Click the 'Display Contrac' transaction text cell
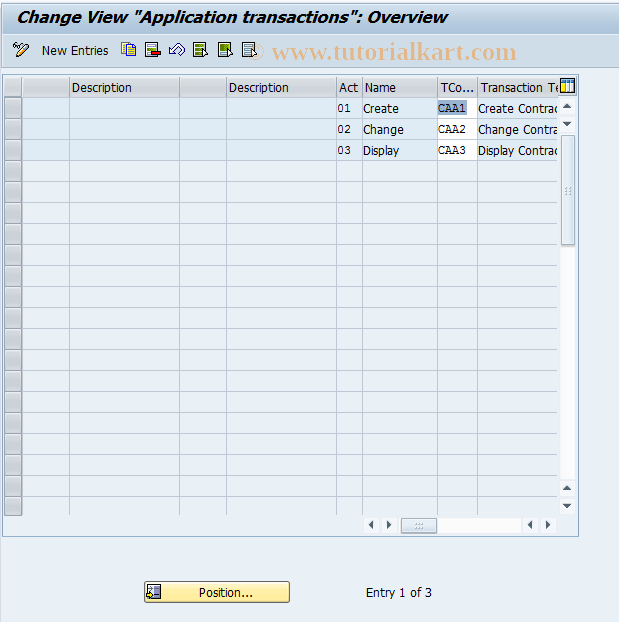 [x=517, y=150]
